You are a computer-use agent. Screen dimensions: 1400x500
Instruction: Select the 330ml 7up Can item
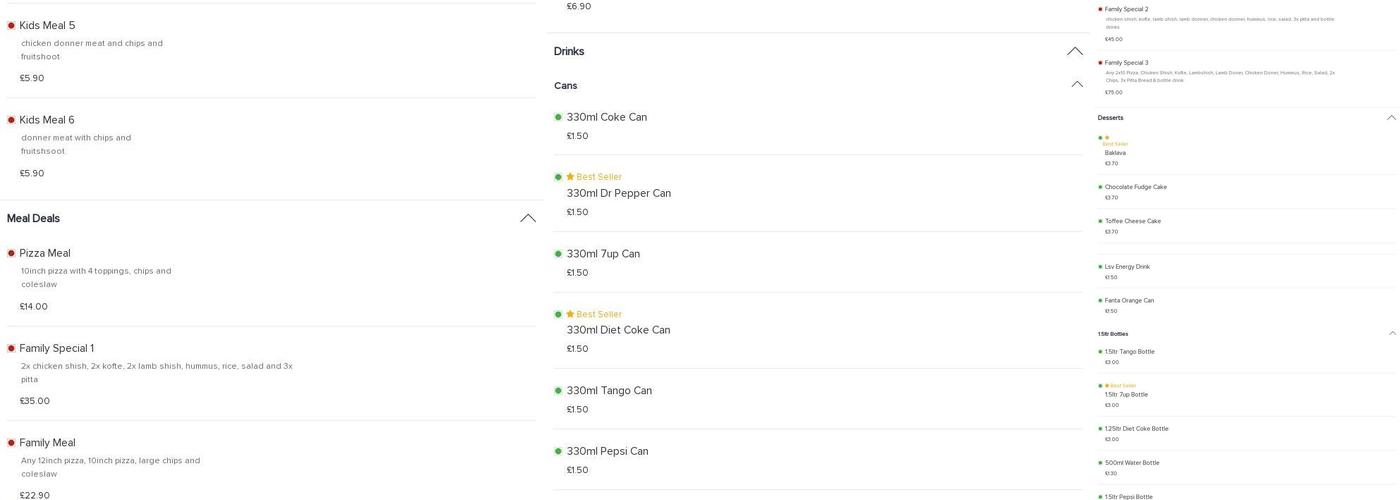[603, 254]
